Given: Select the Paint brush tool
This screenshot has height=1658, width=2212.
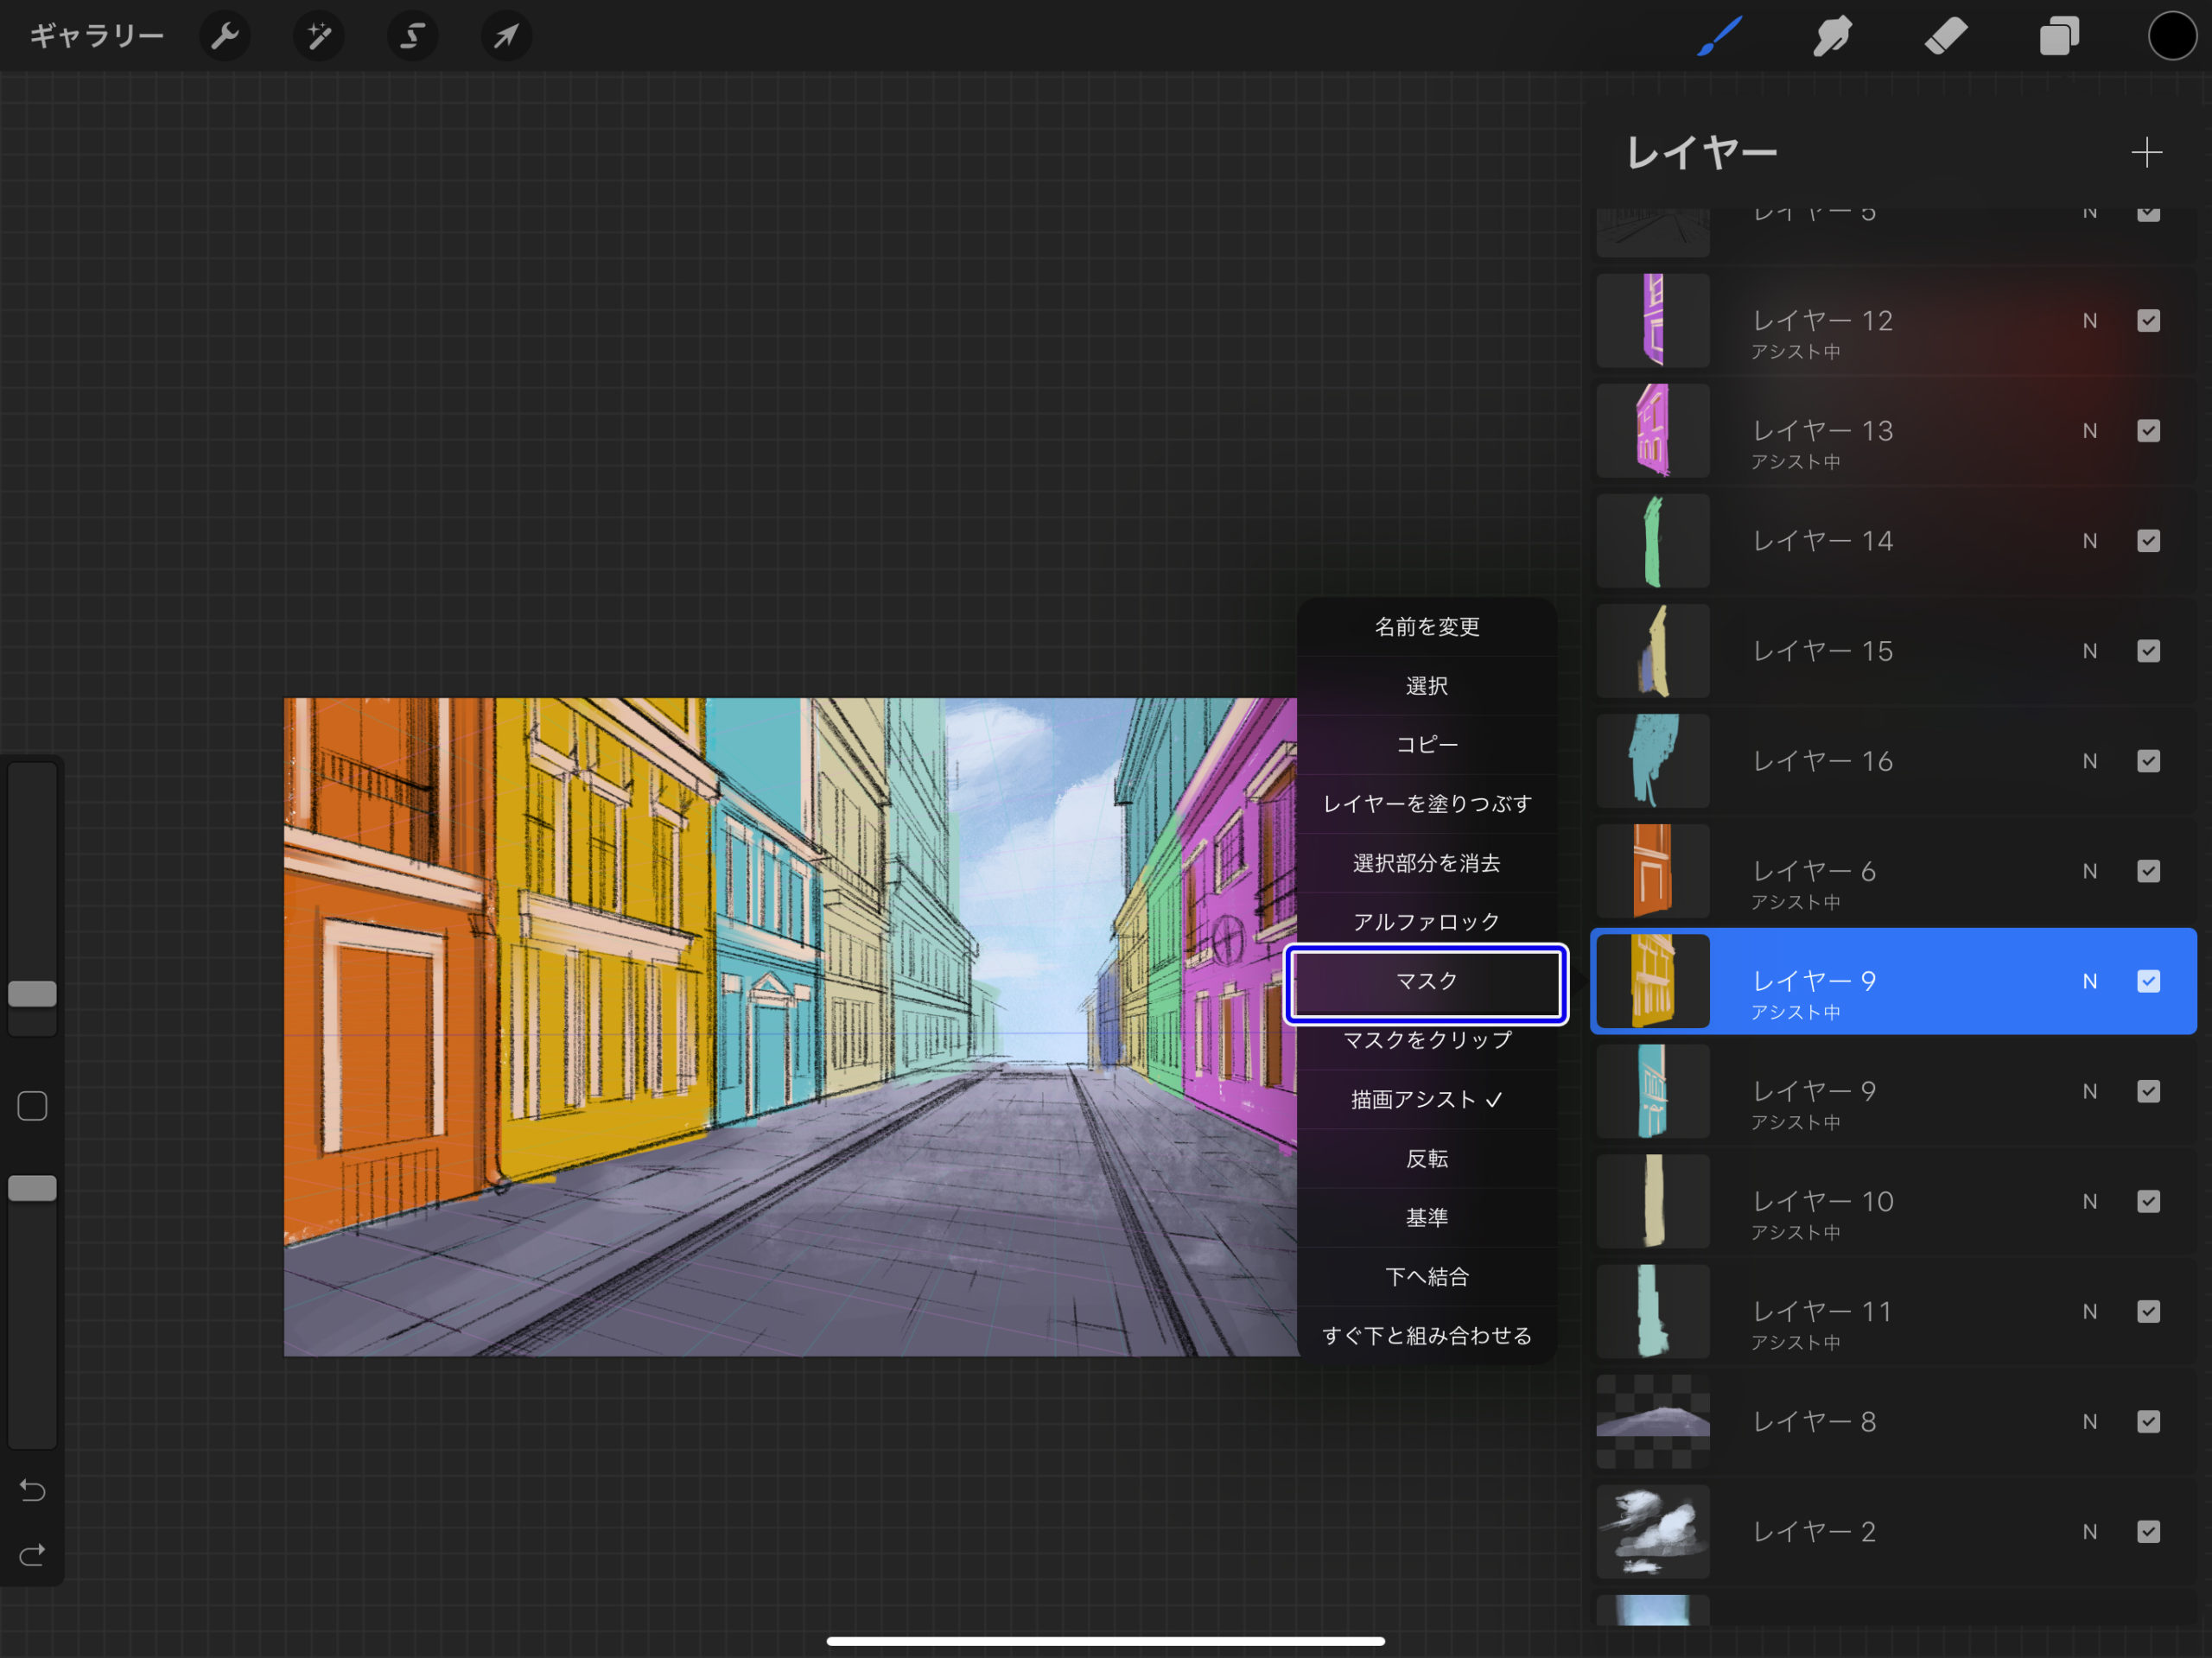Looking at the screenshot, I should [1719, 36].
